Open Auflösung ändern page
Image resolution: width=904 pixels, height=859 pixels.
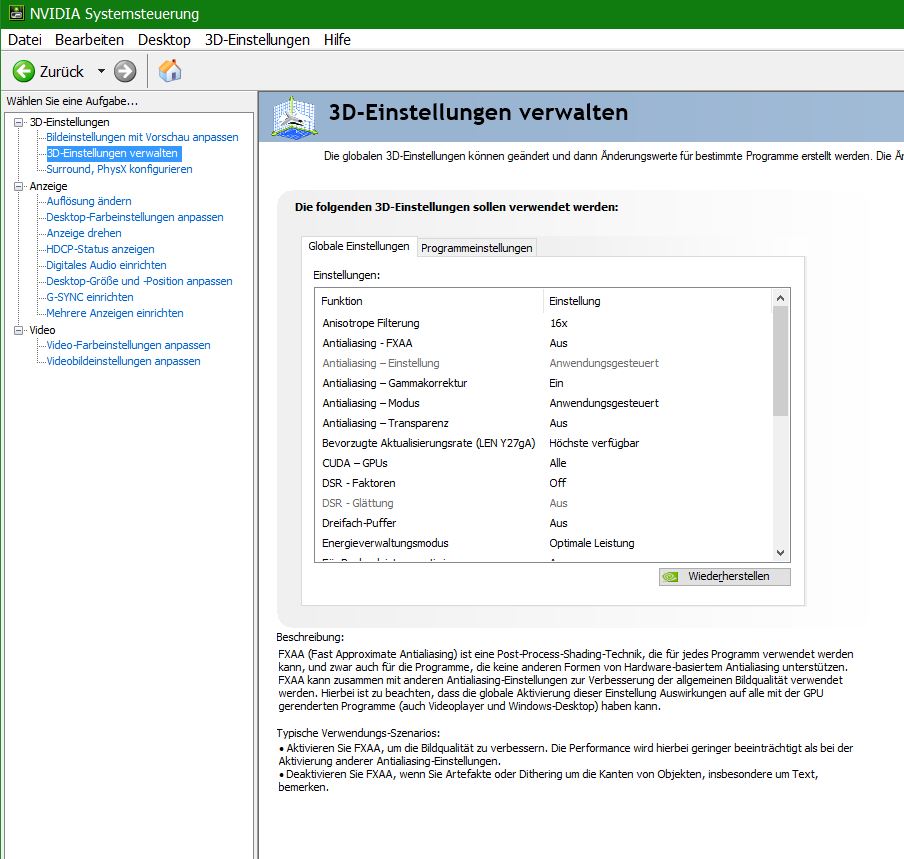point(89,201)
